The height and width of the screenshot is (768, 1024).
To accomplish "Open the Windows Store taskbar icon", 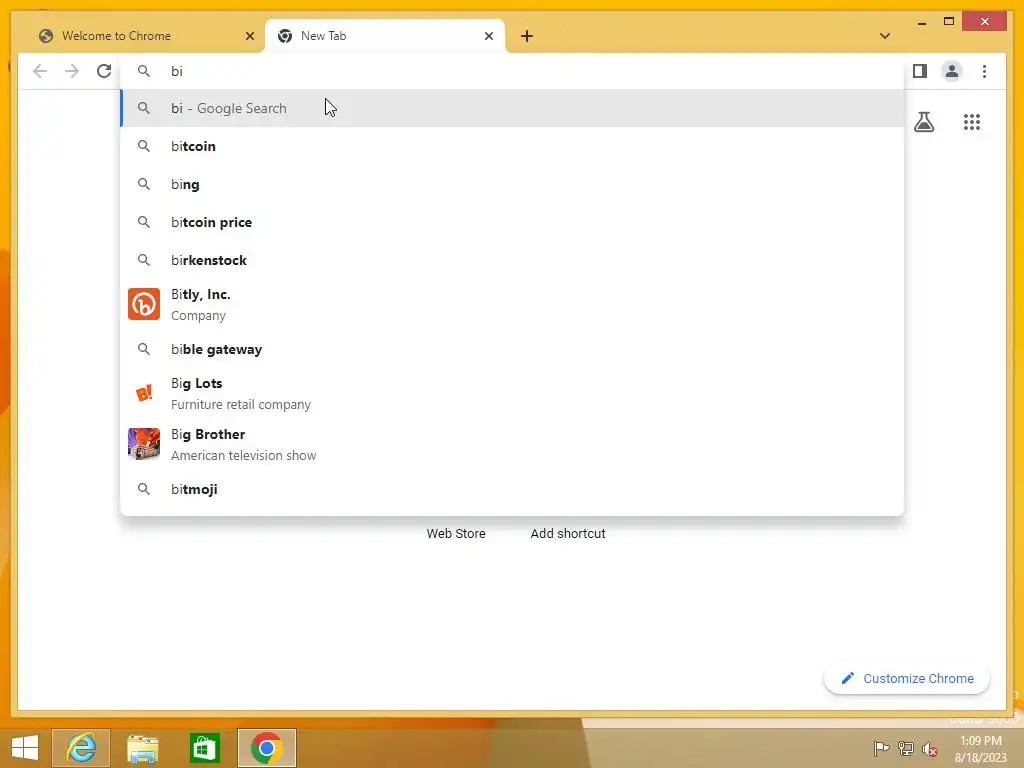I will [204, 748].
